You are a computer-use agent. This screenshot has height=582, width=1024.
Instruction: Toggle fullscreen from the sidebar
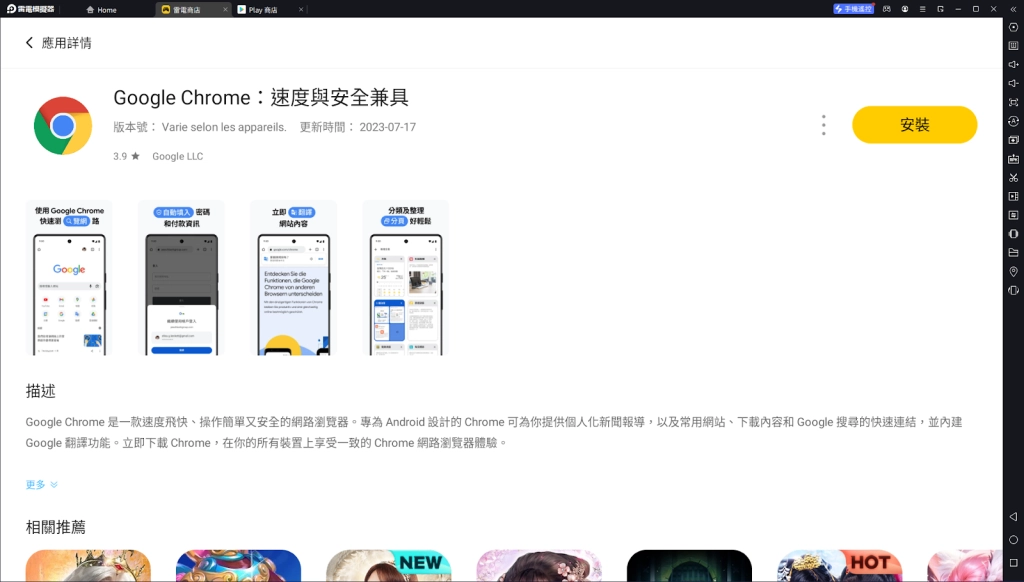1014,103
